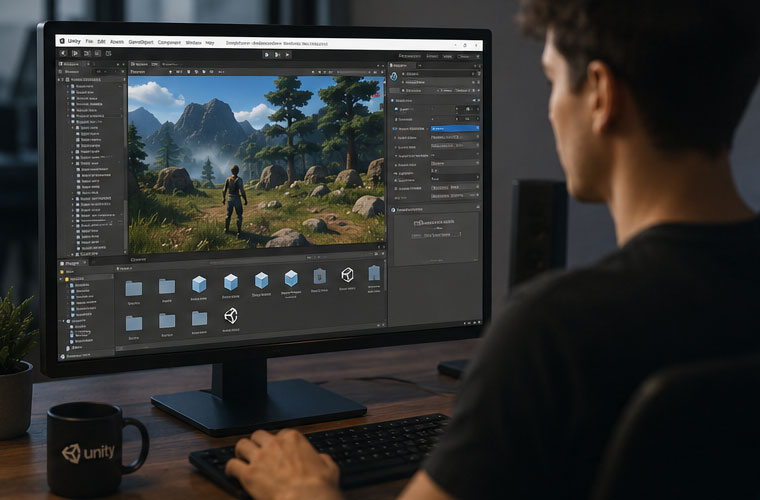Select the fourth blue cube prefab asset
Image resolution: width=760 pixels, height=500 pixels.
click(x=291, y=278)
